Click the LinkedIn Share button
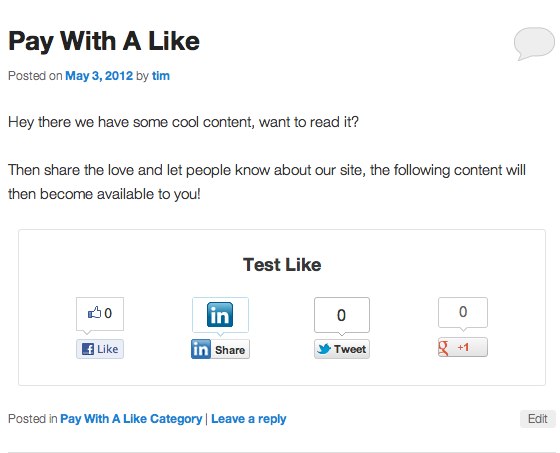The image size is (560, 453). (x=220, y=349)
